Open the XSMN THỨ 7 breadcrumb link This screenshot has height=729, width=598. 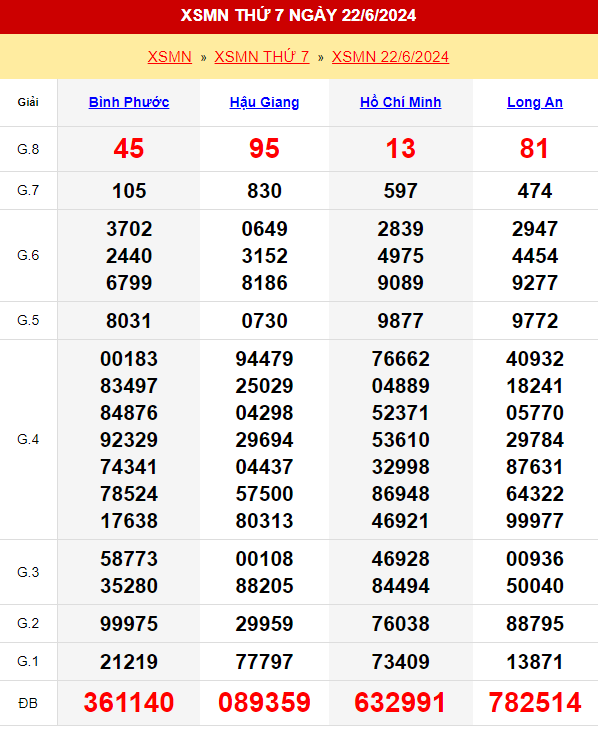point(262,57)
